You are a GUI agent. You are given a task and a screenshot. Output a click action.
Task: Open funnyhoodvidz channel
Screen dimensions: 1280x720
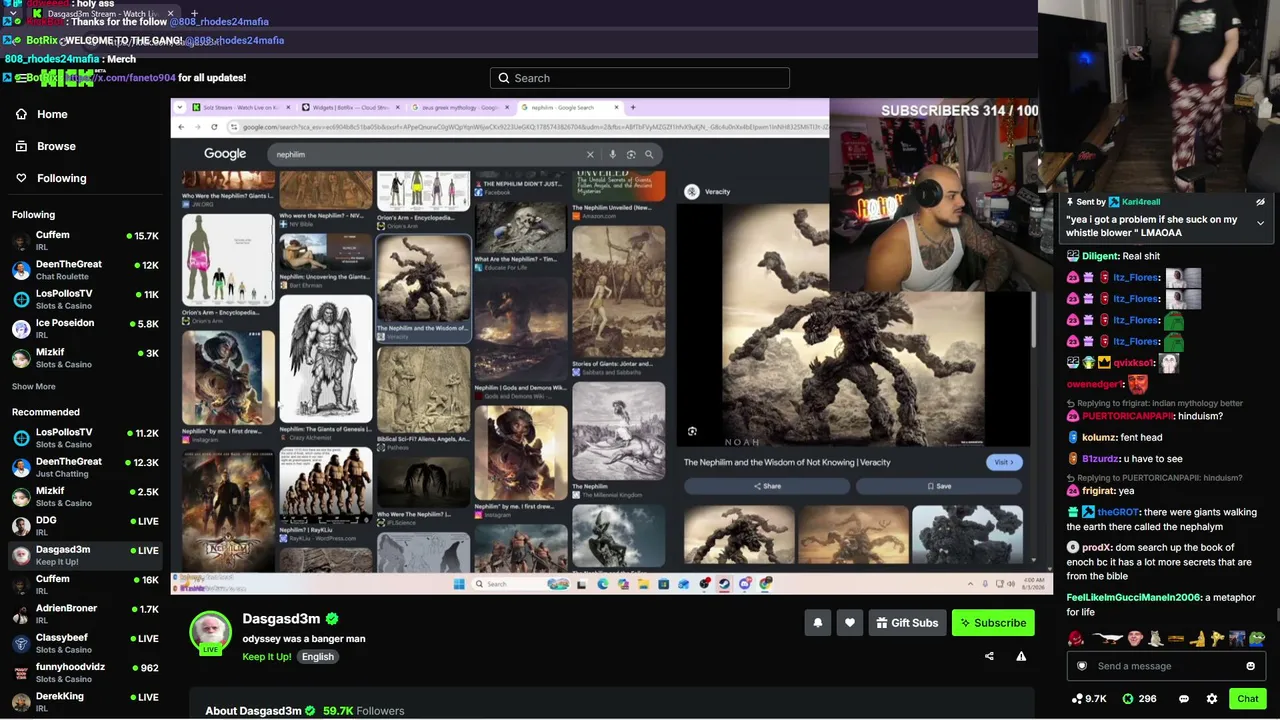(x=85, y=672)
